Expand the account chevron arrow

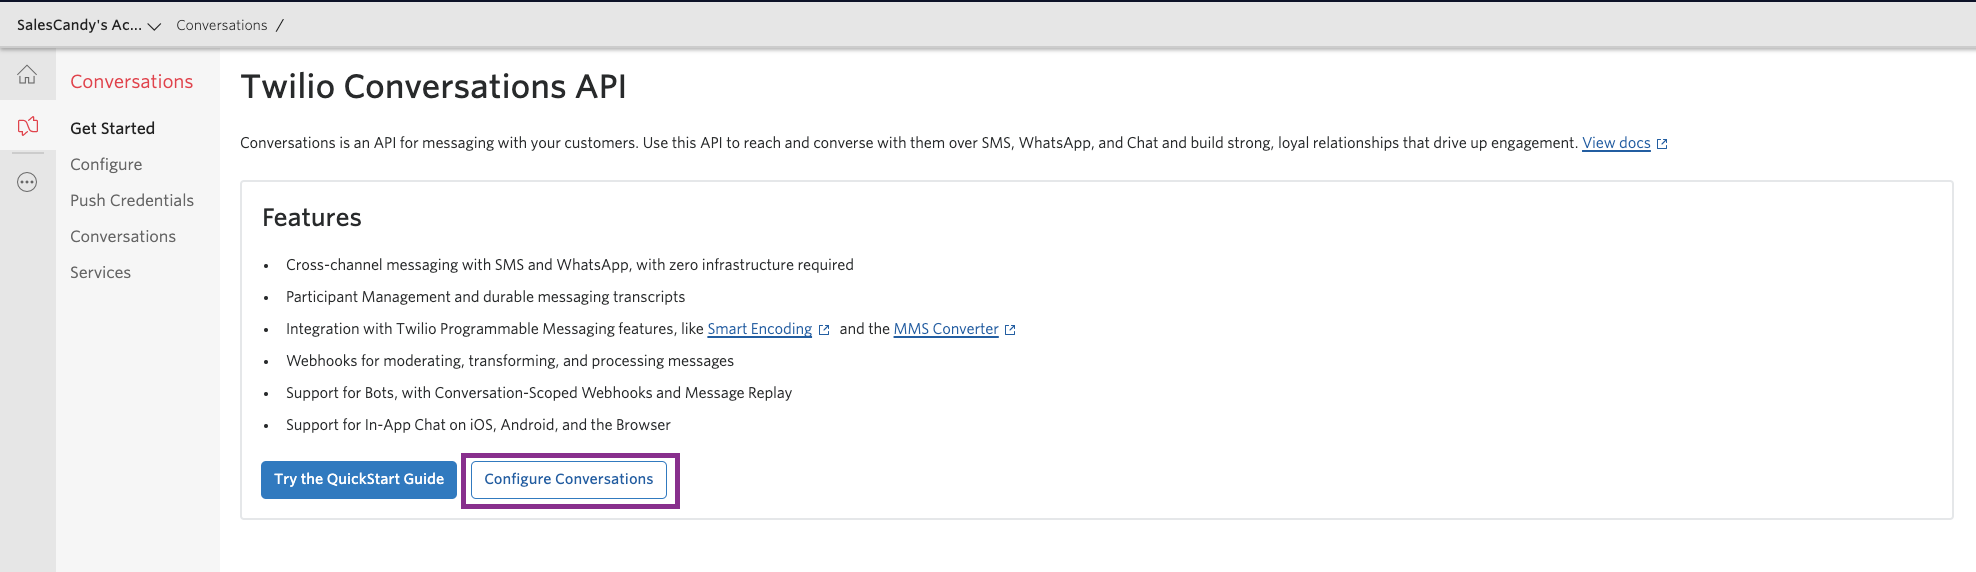154,26
